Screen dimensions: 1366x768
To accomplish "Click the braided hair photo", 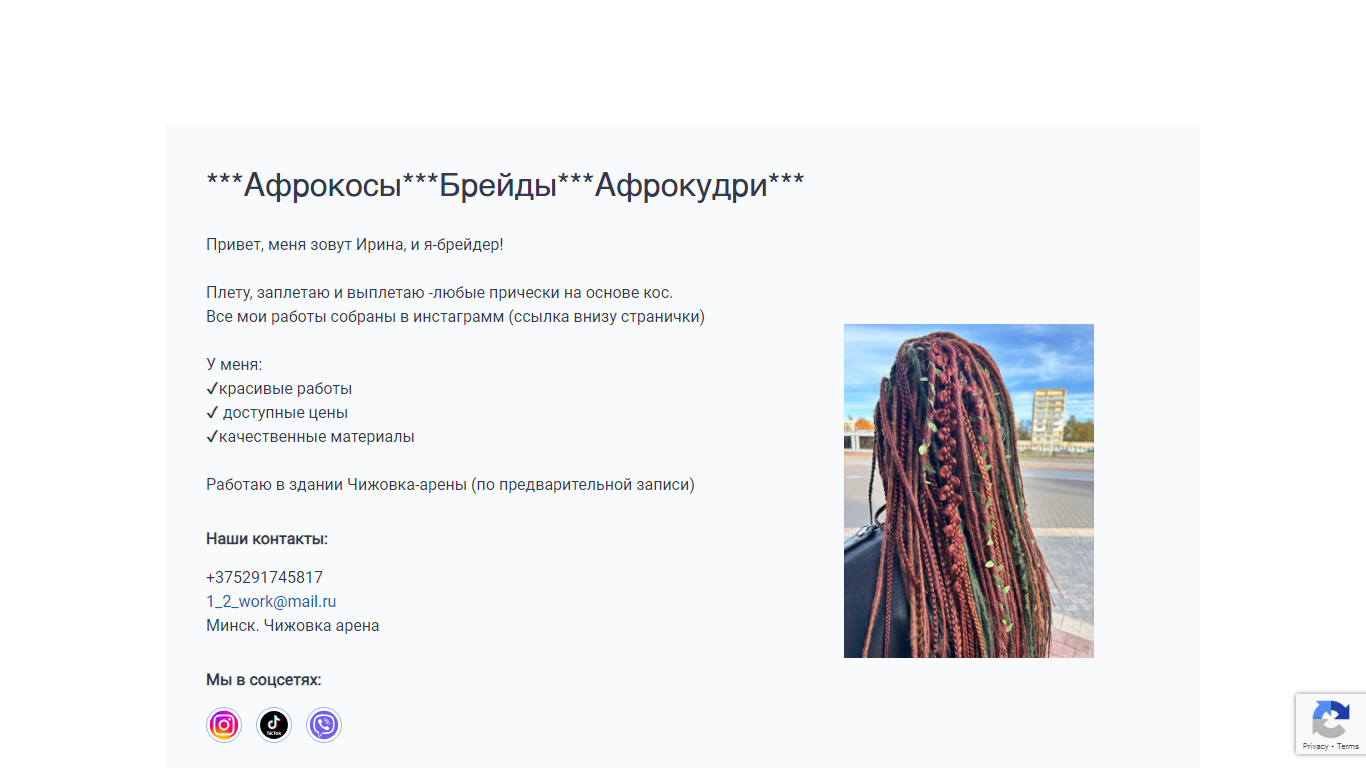I will click(969, 491).
